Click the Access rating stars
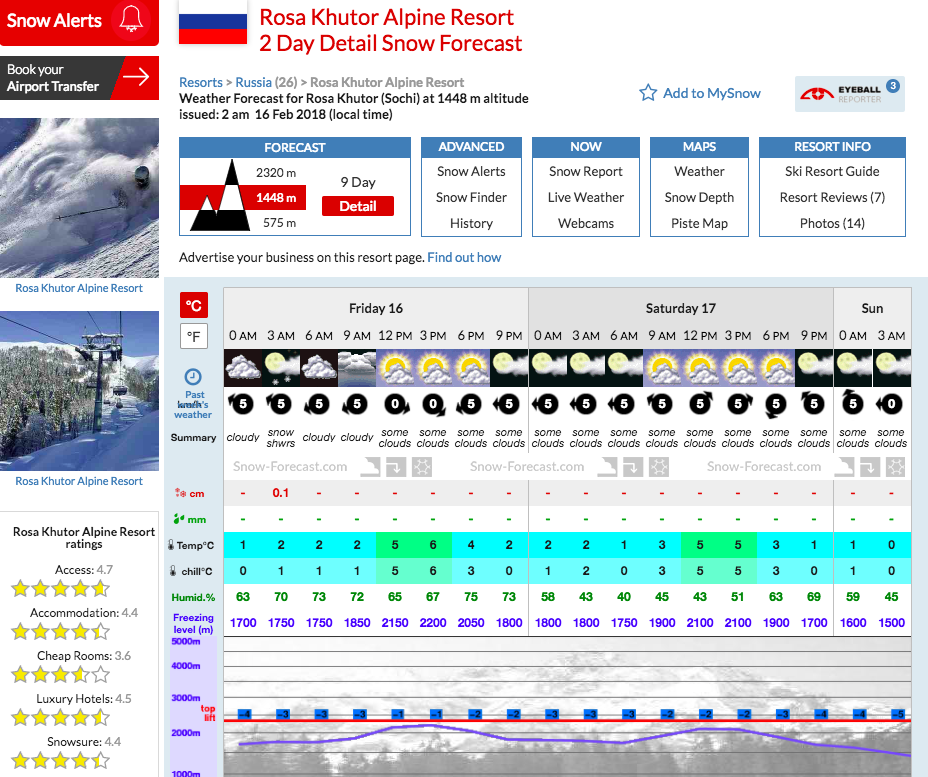This screenshot has height=777, width=928. 60,588
